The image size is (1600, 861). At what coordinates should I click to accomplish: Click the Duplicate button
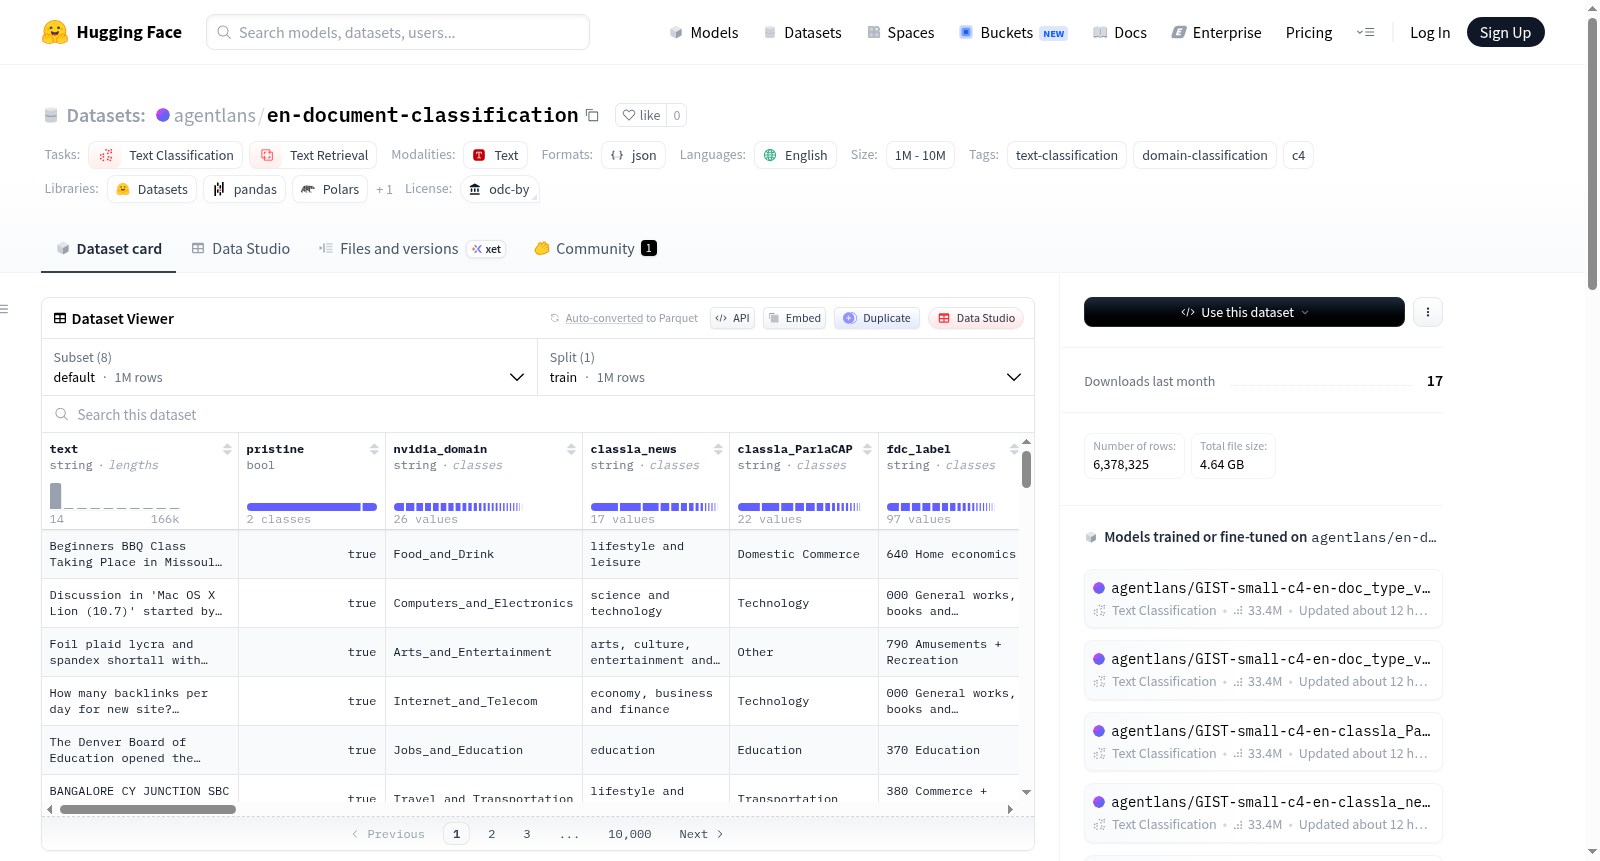(877, 318)
